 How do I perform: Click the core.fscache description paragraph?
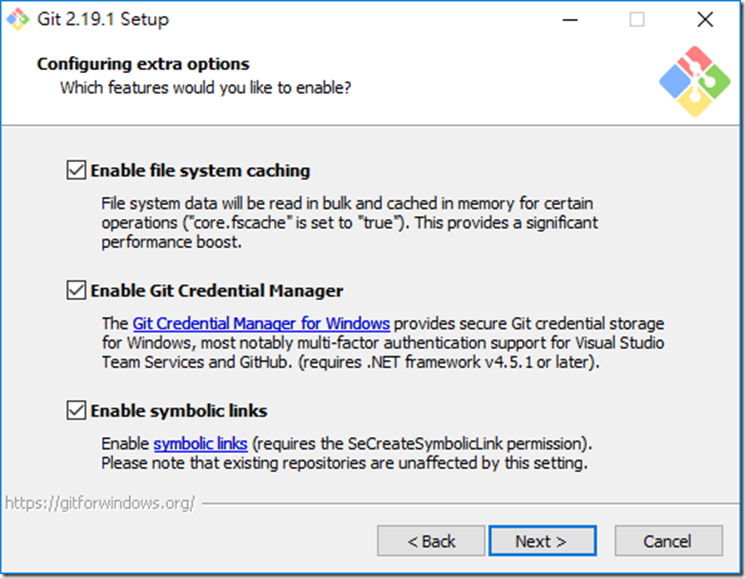[349, 223]
